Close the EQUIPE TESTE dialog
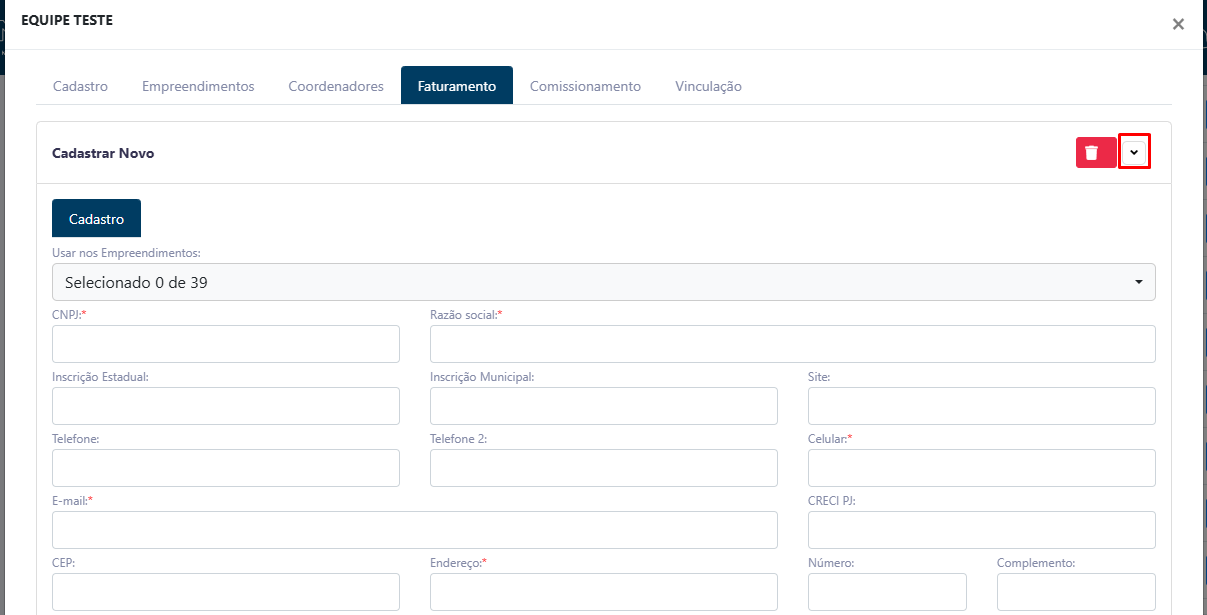The image size is (1207, 615). 1178,24
